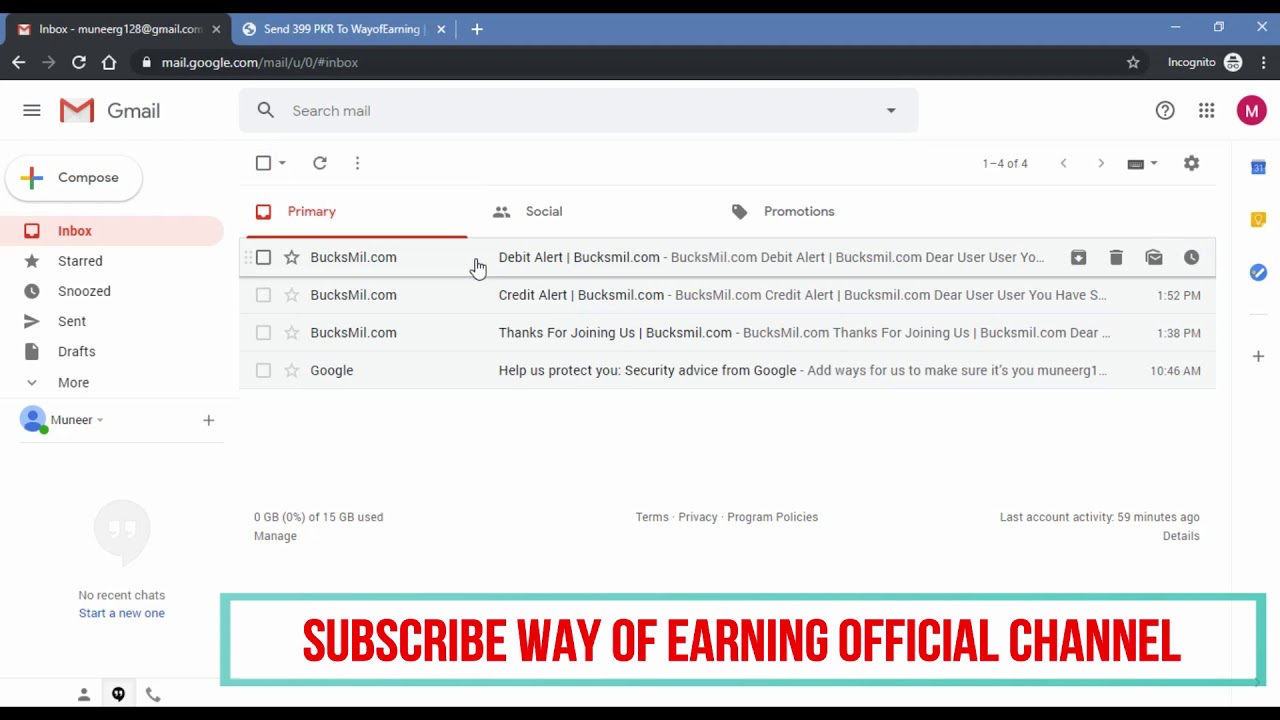This screenshot has width=1280, height=720.
Task: Select the Debit Alert email checkbox
Action: pyautogui.click(x=263, y=258)
